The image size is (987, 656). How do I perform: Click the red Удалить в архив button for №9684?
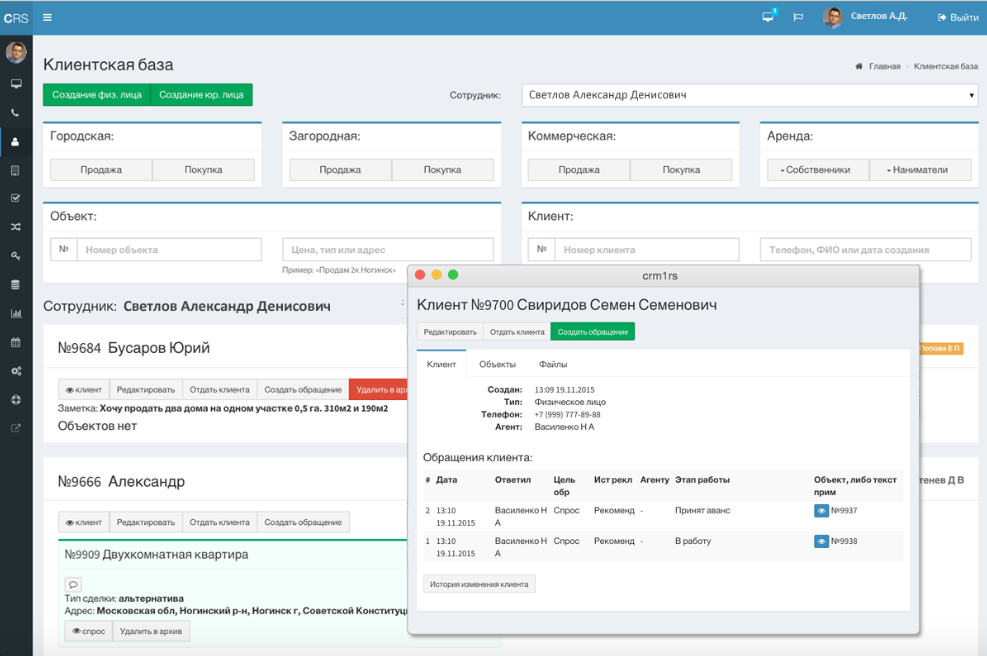pyautogui.click(x=378, y=390)
